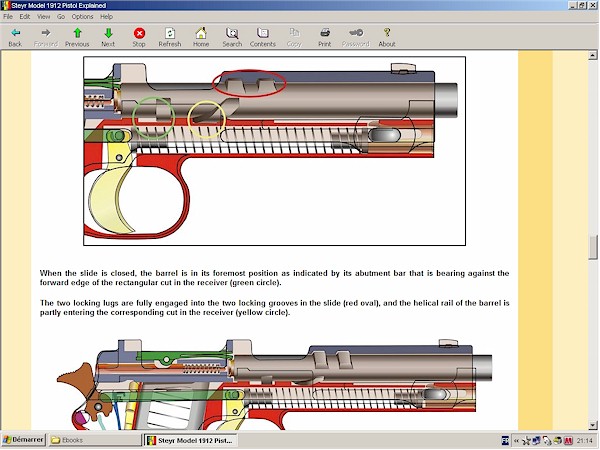
Task: Click the greyed Copy toolbar icon
Action: pyautogui.click(x=294, y=33)
